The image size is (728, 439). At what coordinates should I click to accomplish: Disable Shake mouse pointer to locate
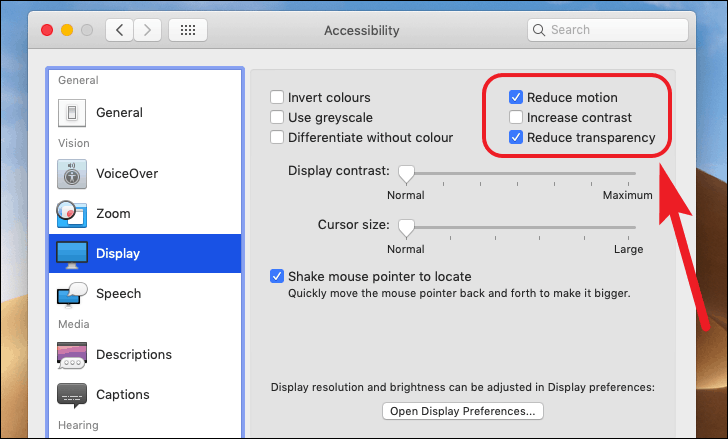(277, 276)
